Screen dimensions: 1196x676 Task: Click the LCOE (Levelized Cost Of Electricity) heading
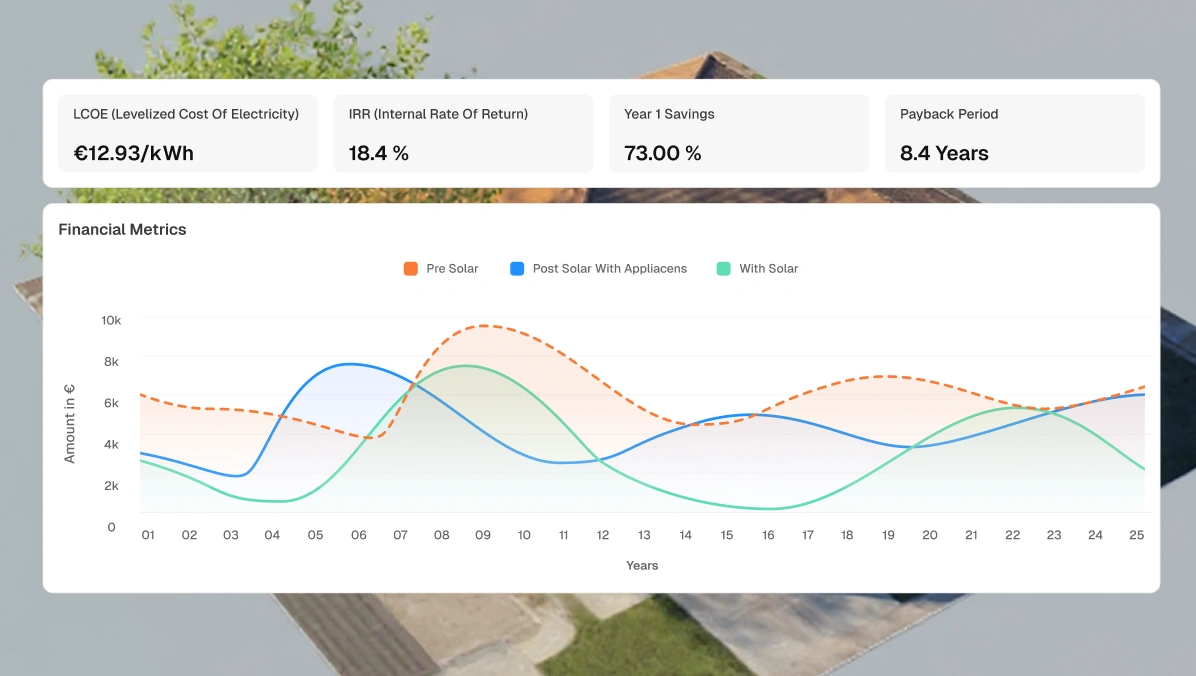[x=186, y=114]
